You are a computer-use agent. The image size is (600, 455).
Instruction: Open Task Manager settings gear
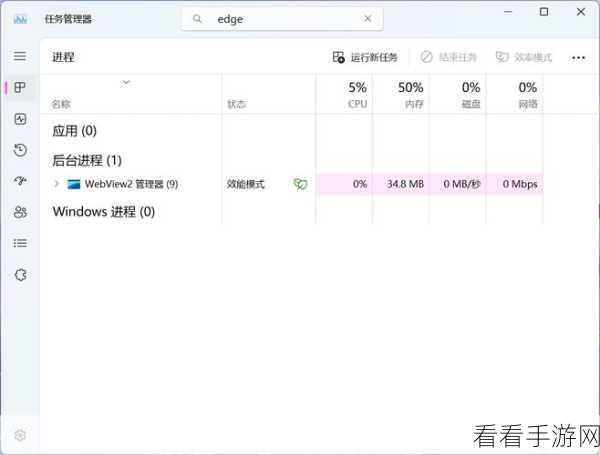coord(20,435)
